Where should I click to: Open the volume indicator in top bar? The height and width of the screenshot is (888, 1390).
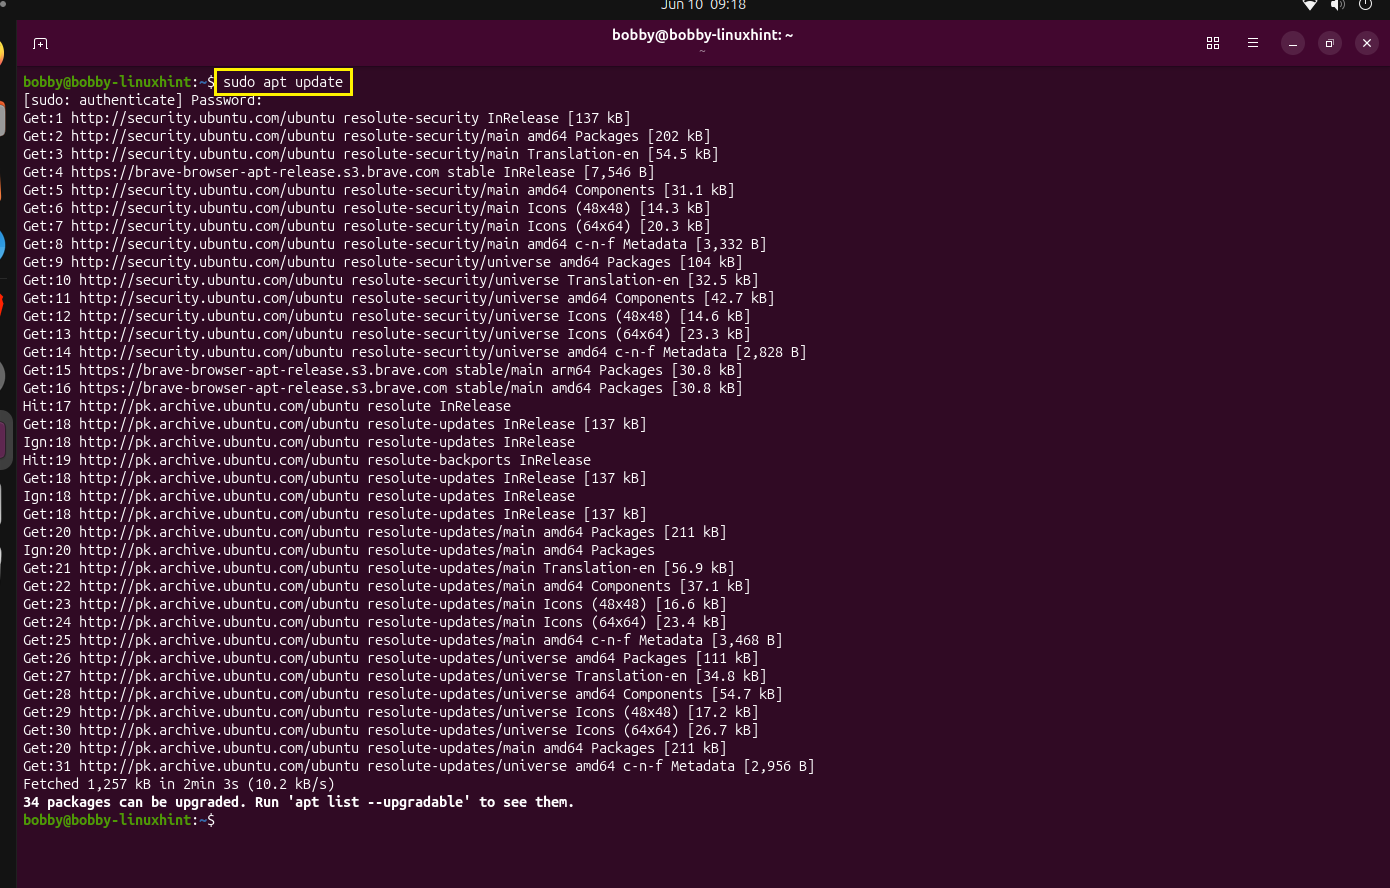click(x=1338, y=5)
